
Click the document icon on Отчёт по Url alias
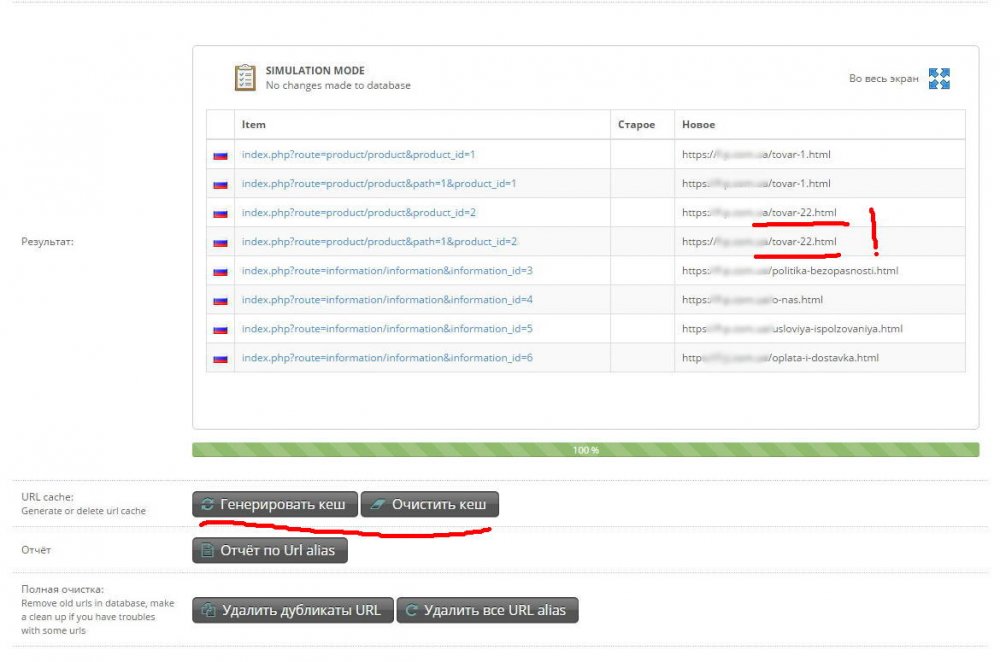207,550
